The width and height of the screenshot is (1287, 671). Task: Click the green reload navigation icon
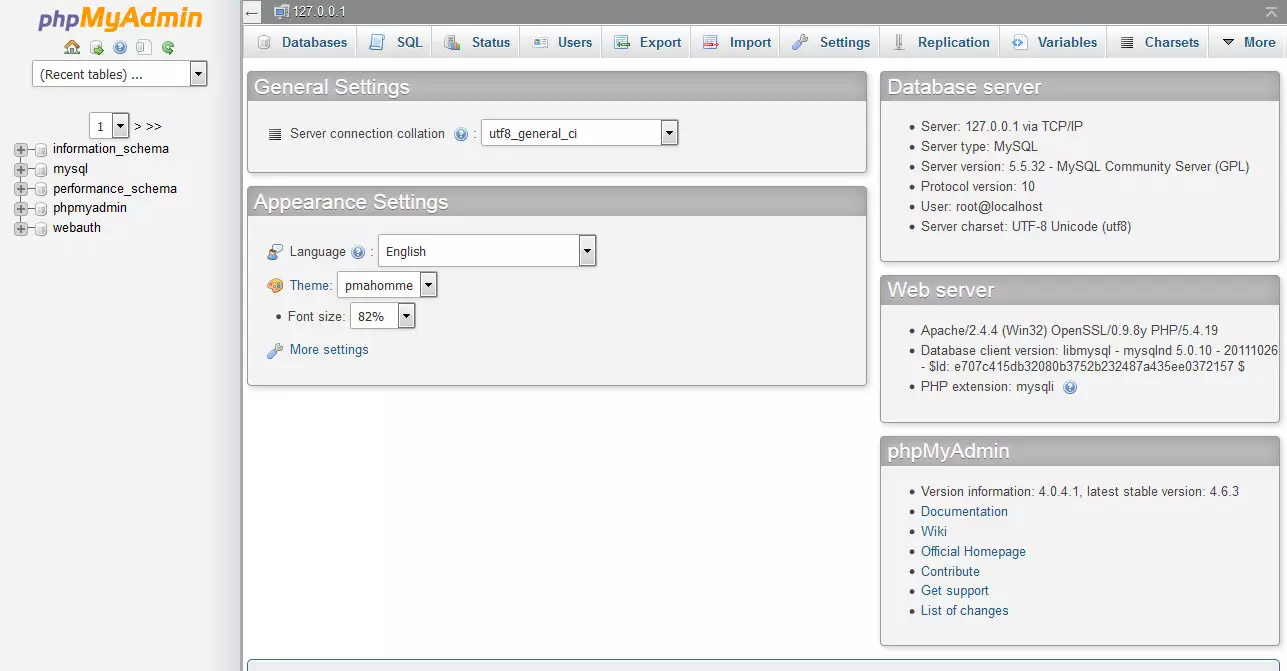coord(168,47)
